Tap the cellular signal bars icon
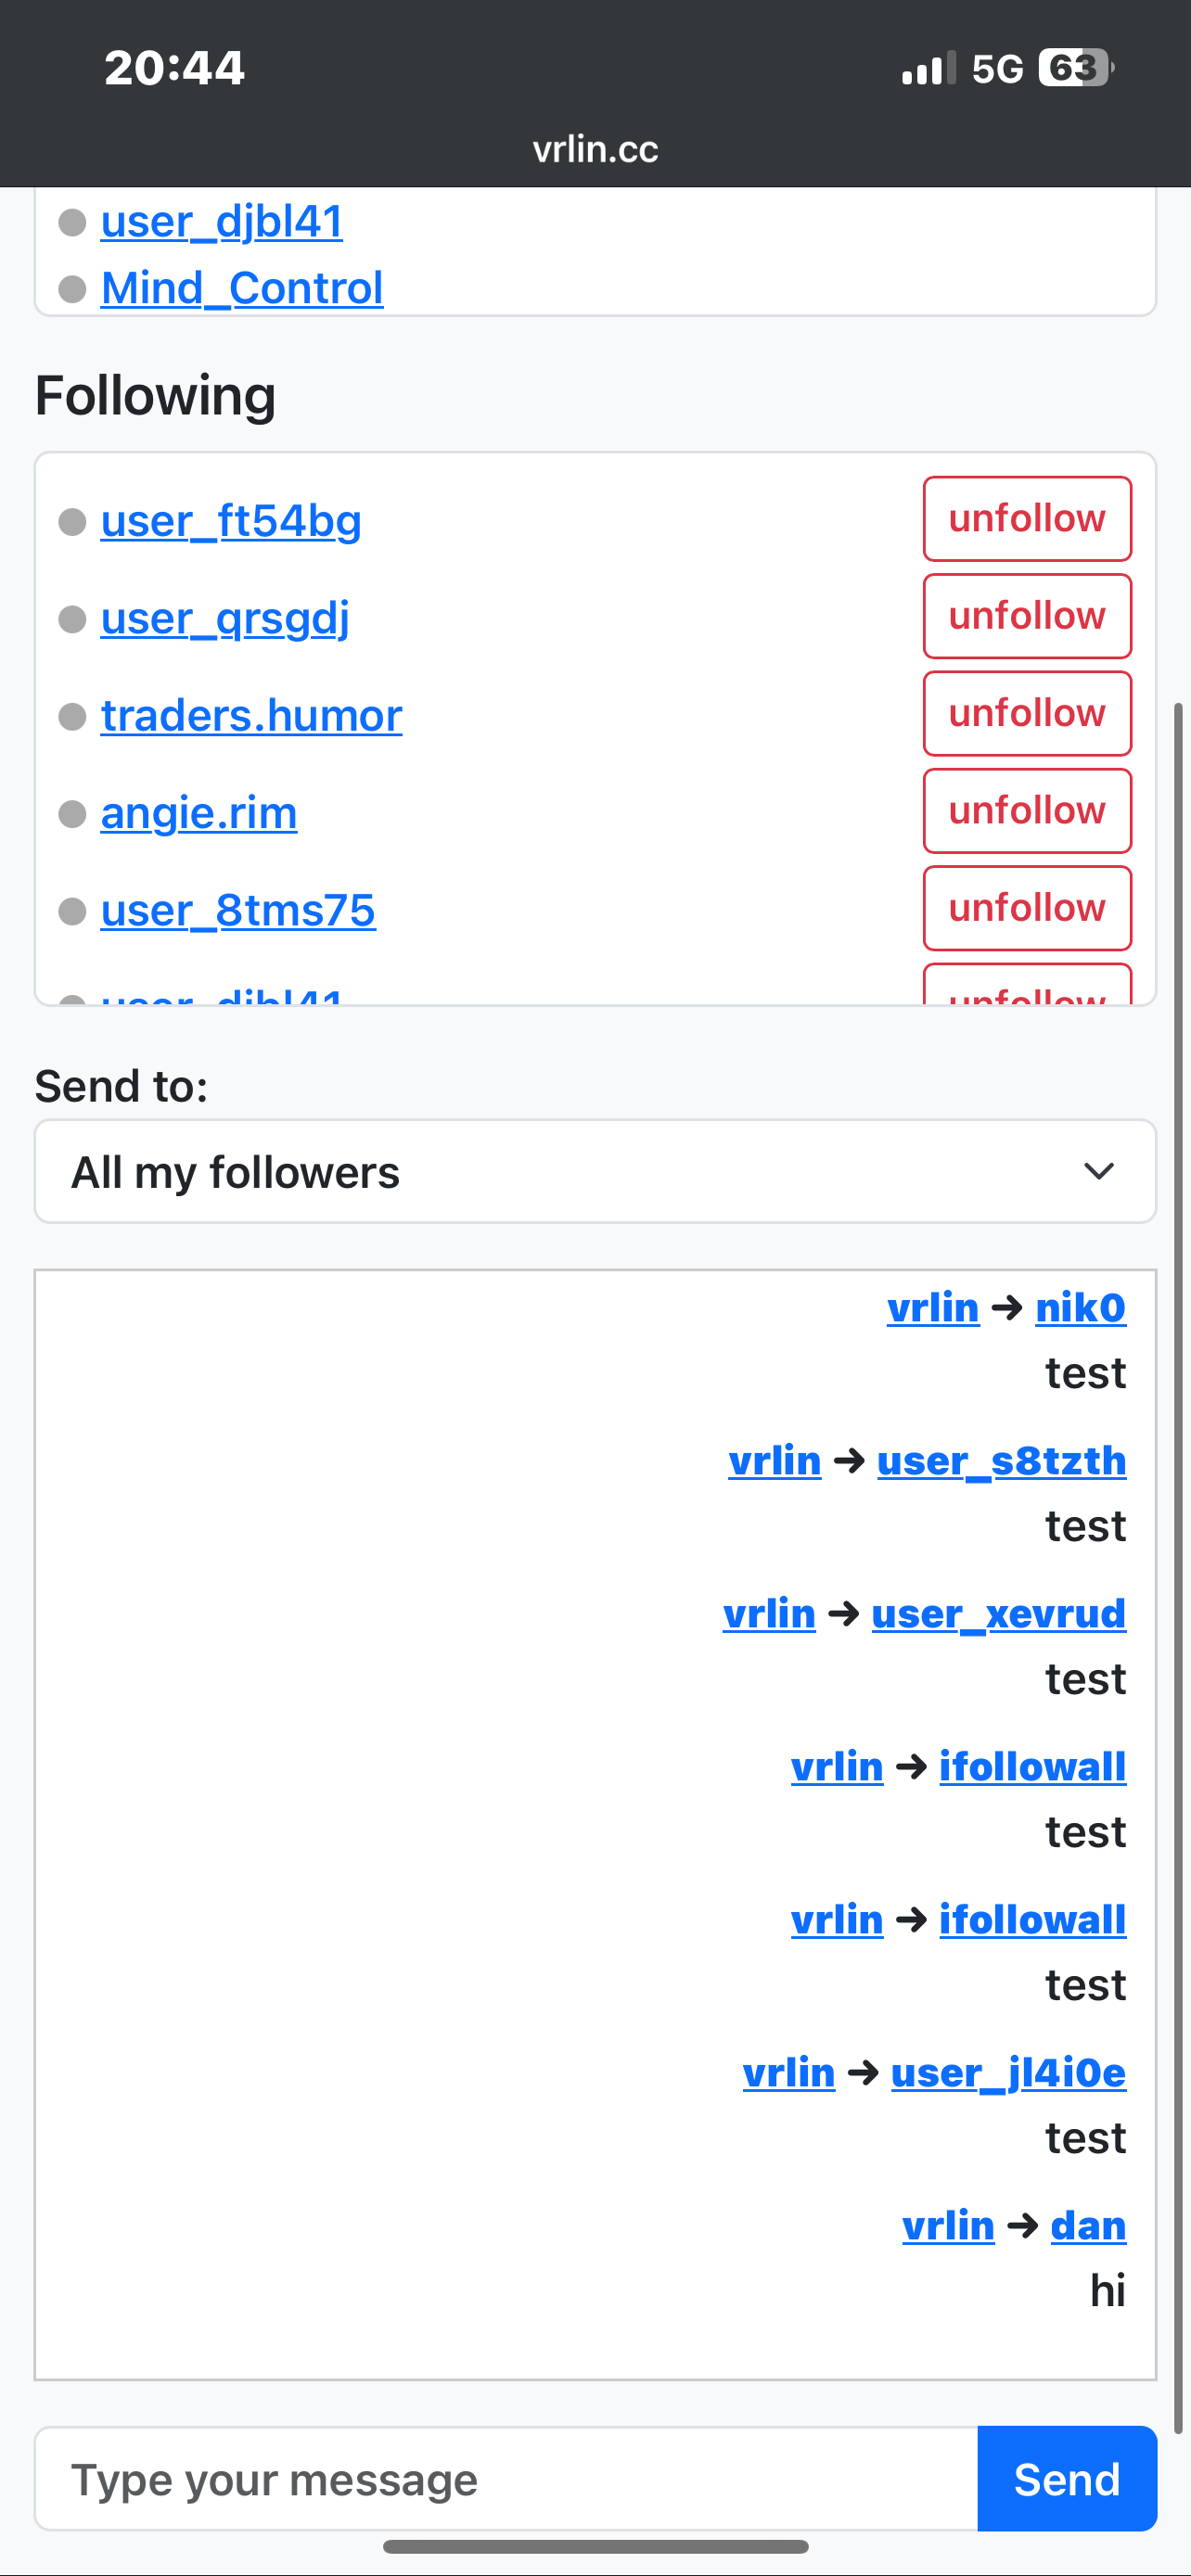Image resolution: width=1191 pixels, height=2576 pixels. coord(929,68)
